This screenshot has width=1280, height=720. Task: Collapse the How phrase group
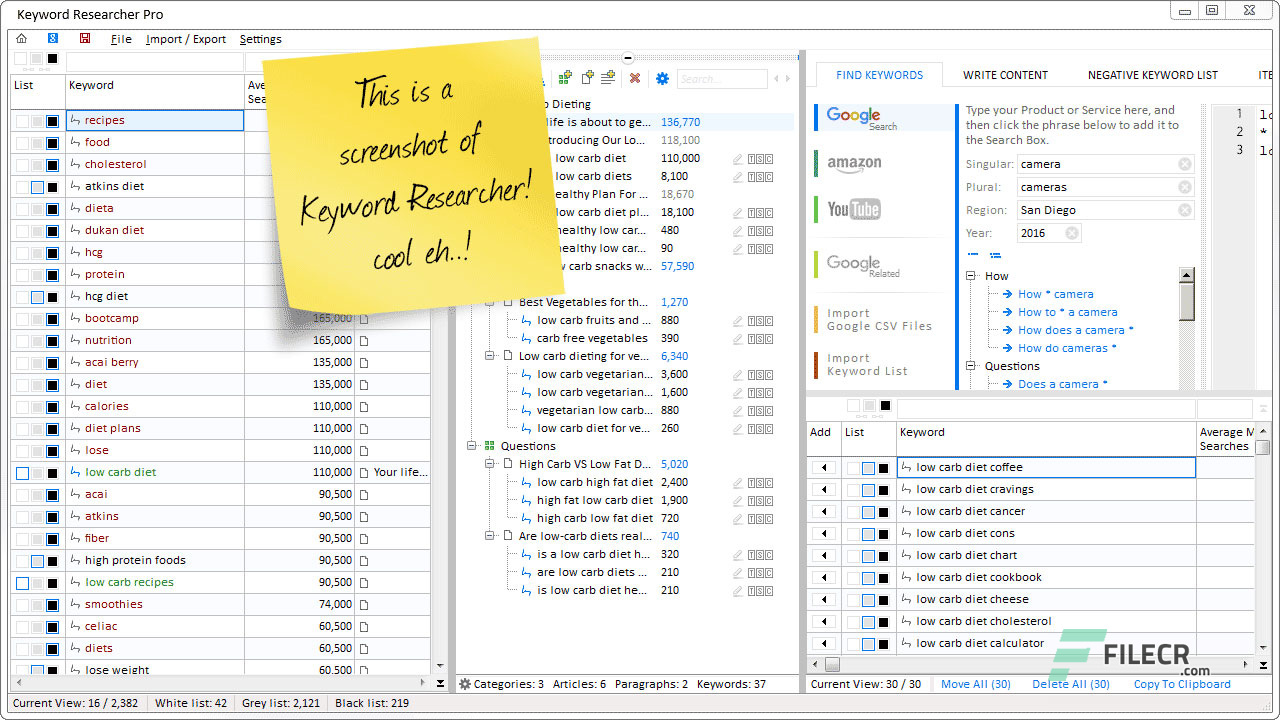(971, 276)
